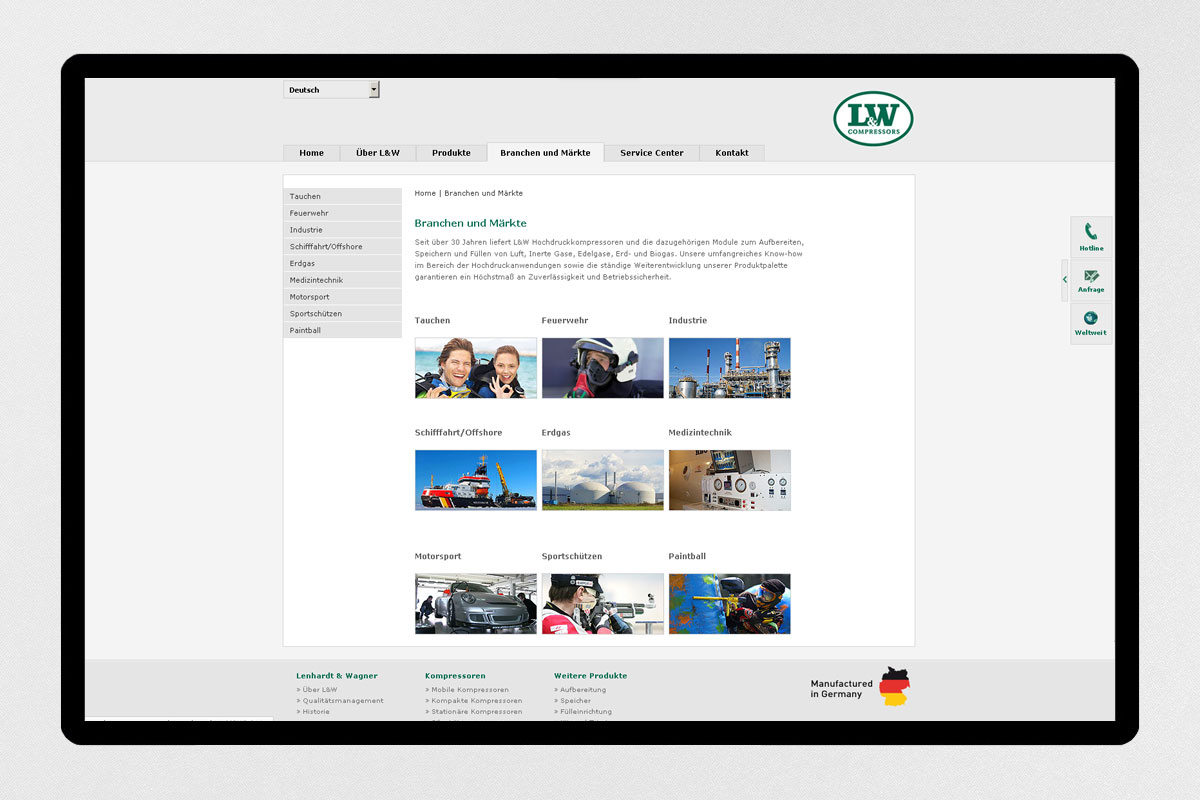
Task: Switch to the Service Center tab
Action: [x=651, y=153]
